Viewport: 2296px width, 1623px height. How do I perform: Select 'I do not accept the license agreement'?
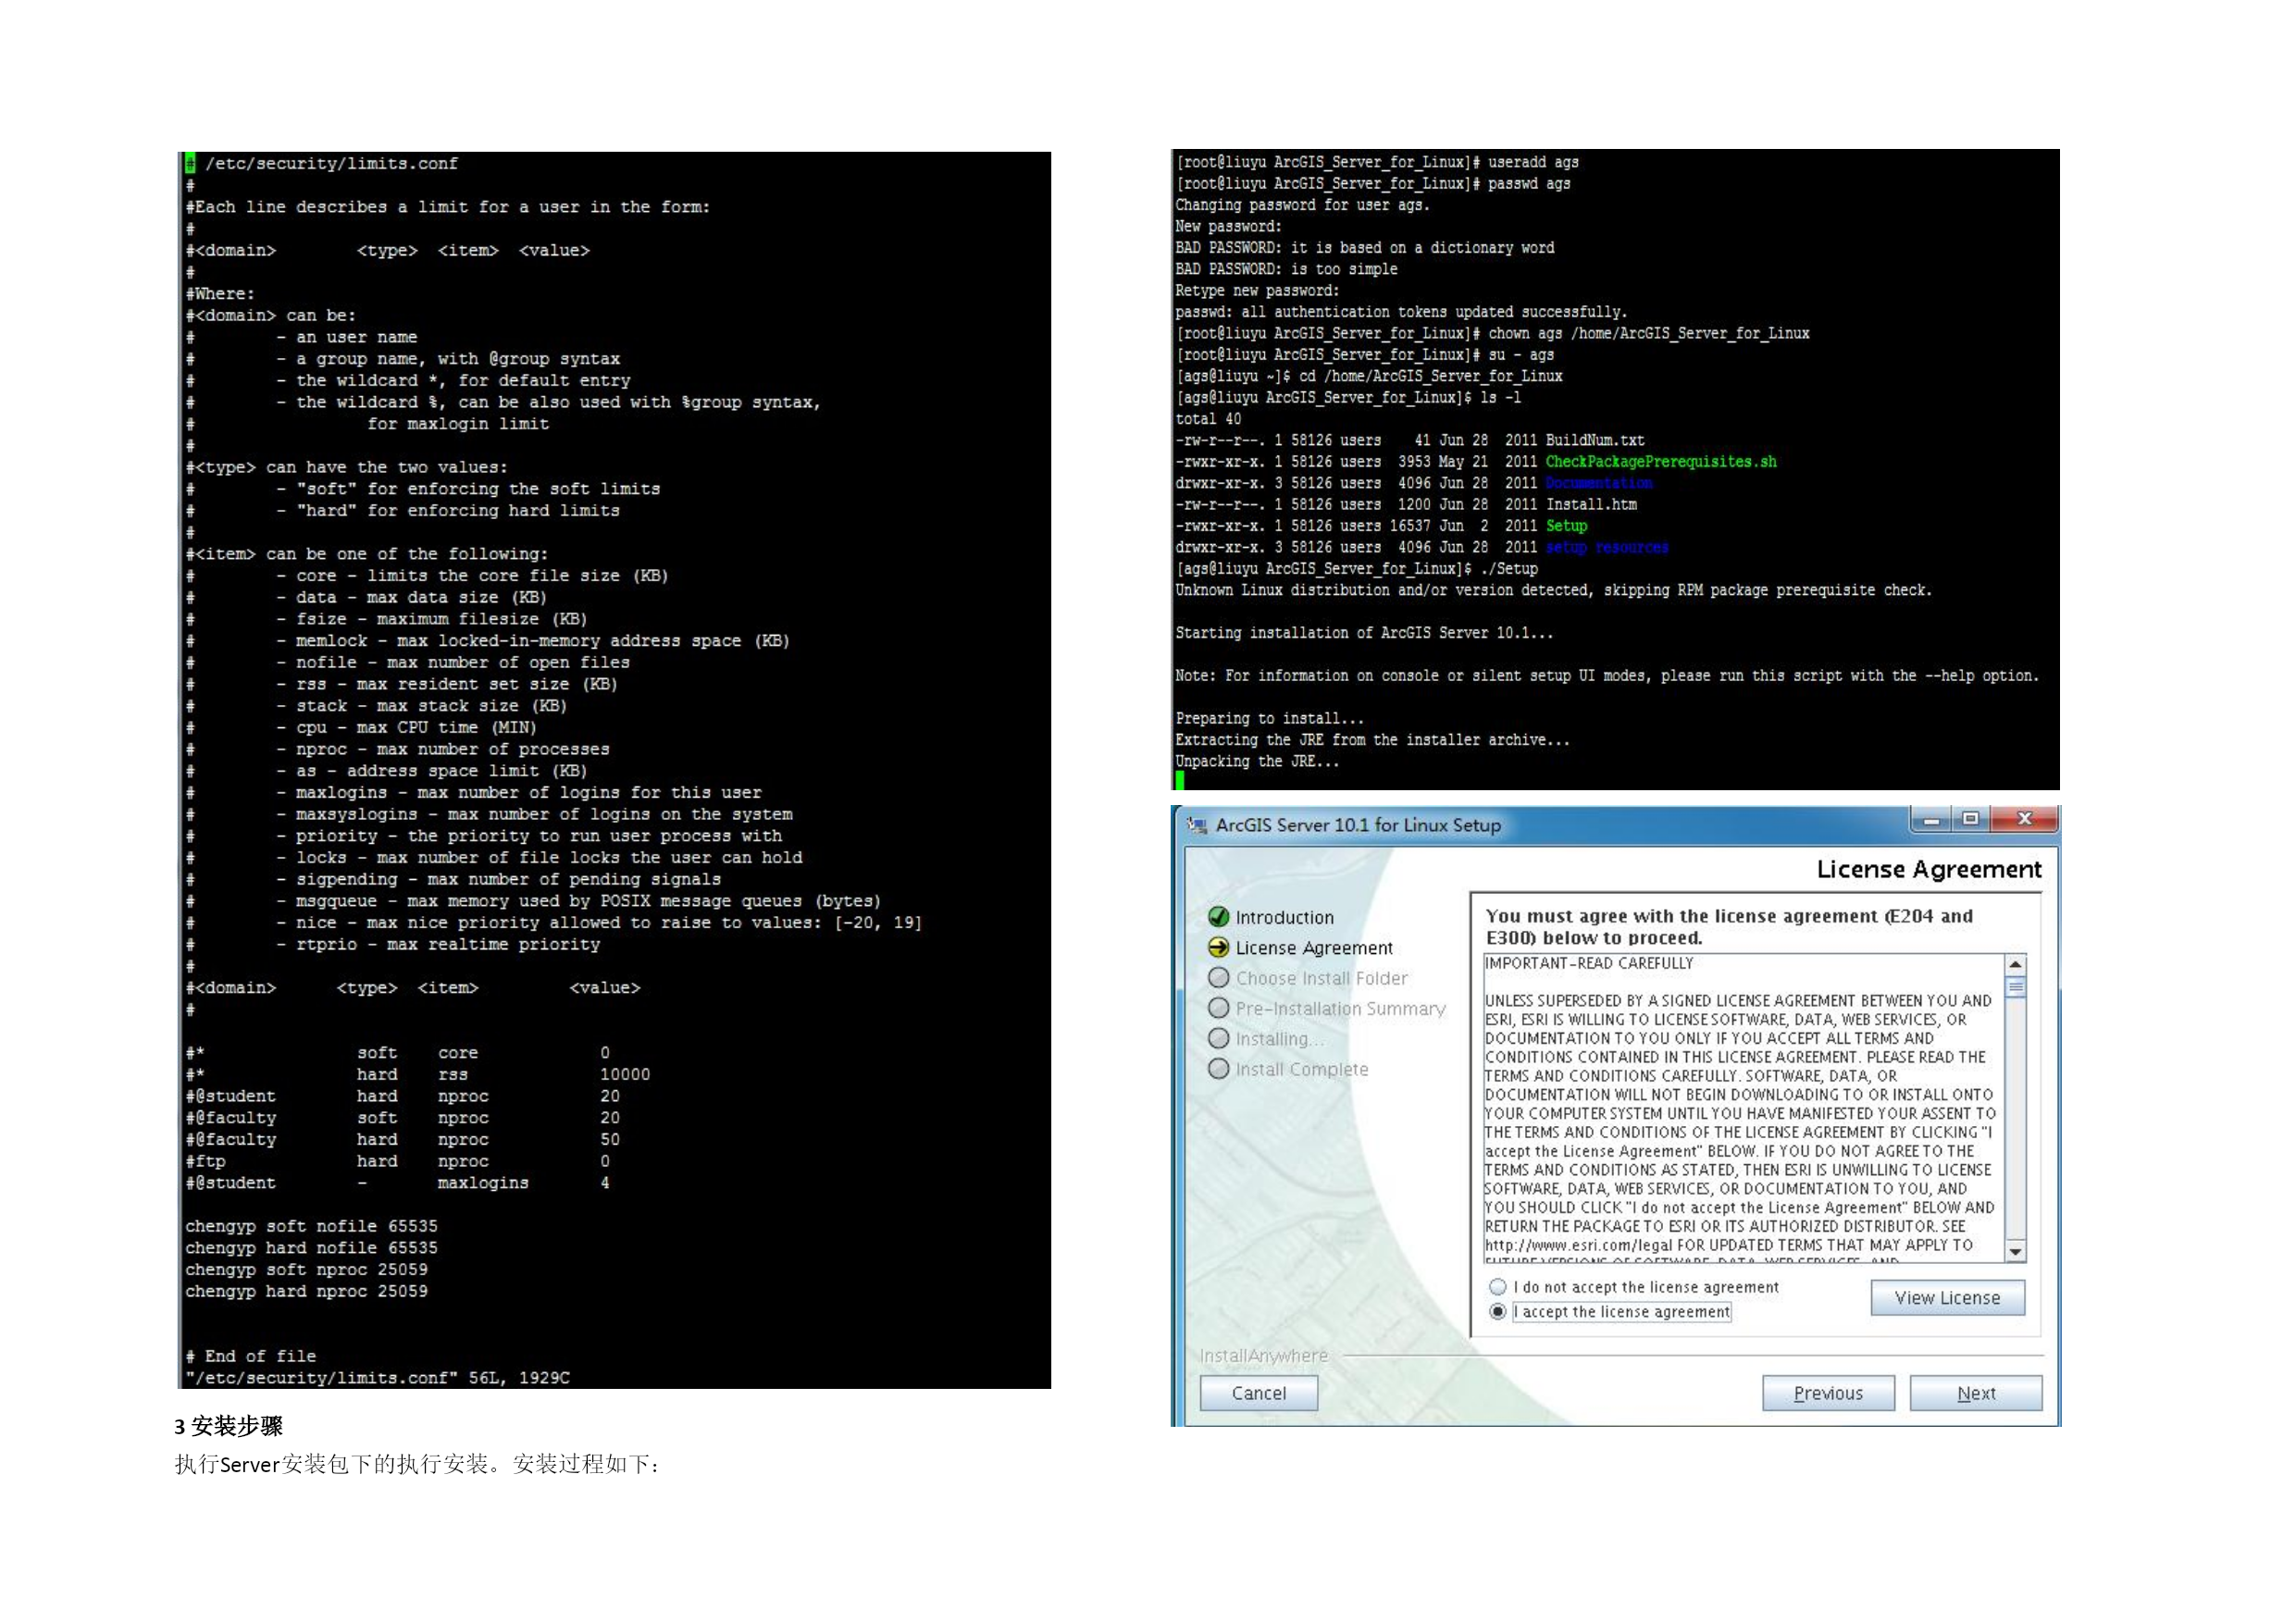1497,1287
